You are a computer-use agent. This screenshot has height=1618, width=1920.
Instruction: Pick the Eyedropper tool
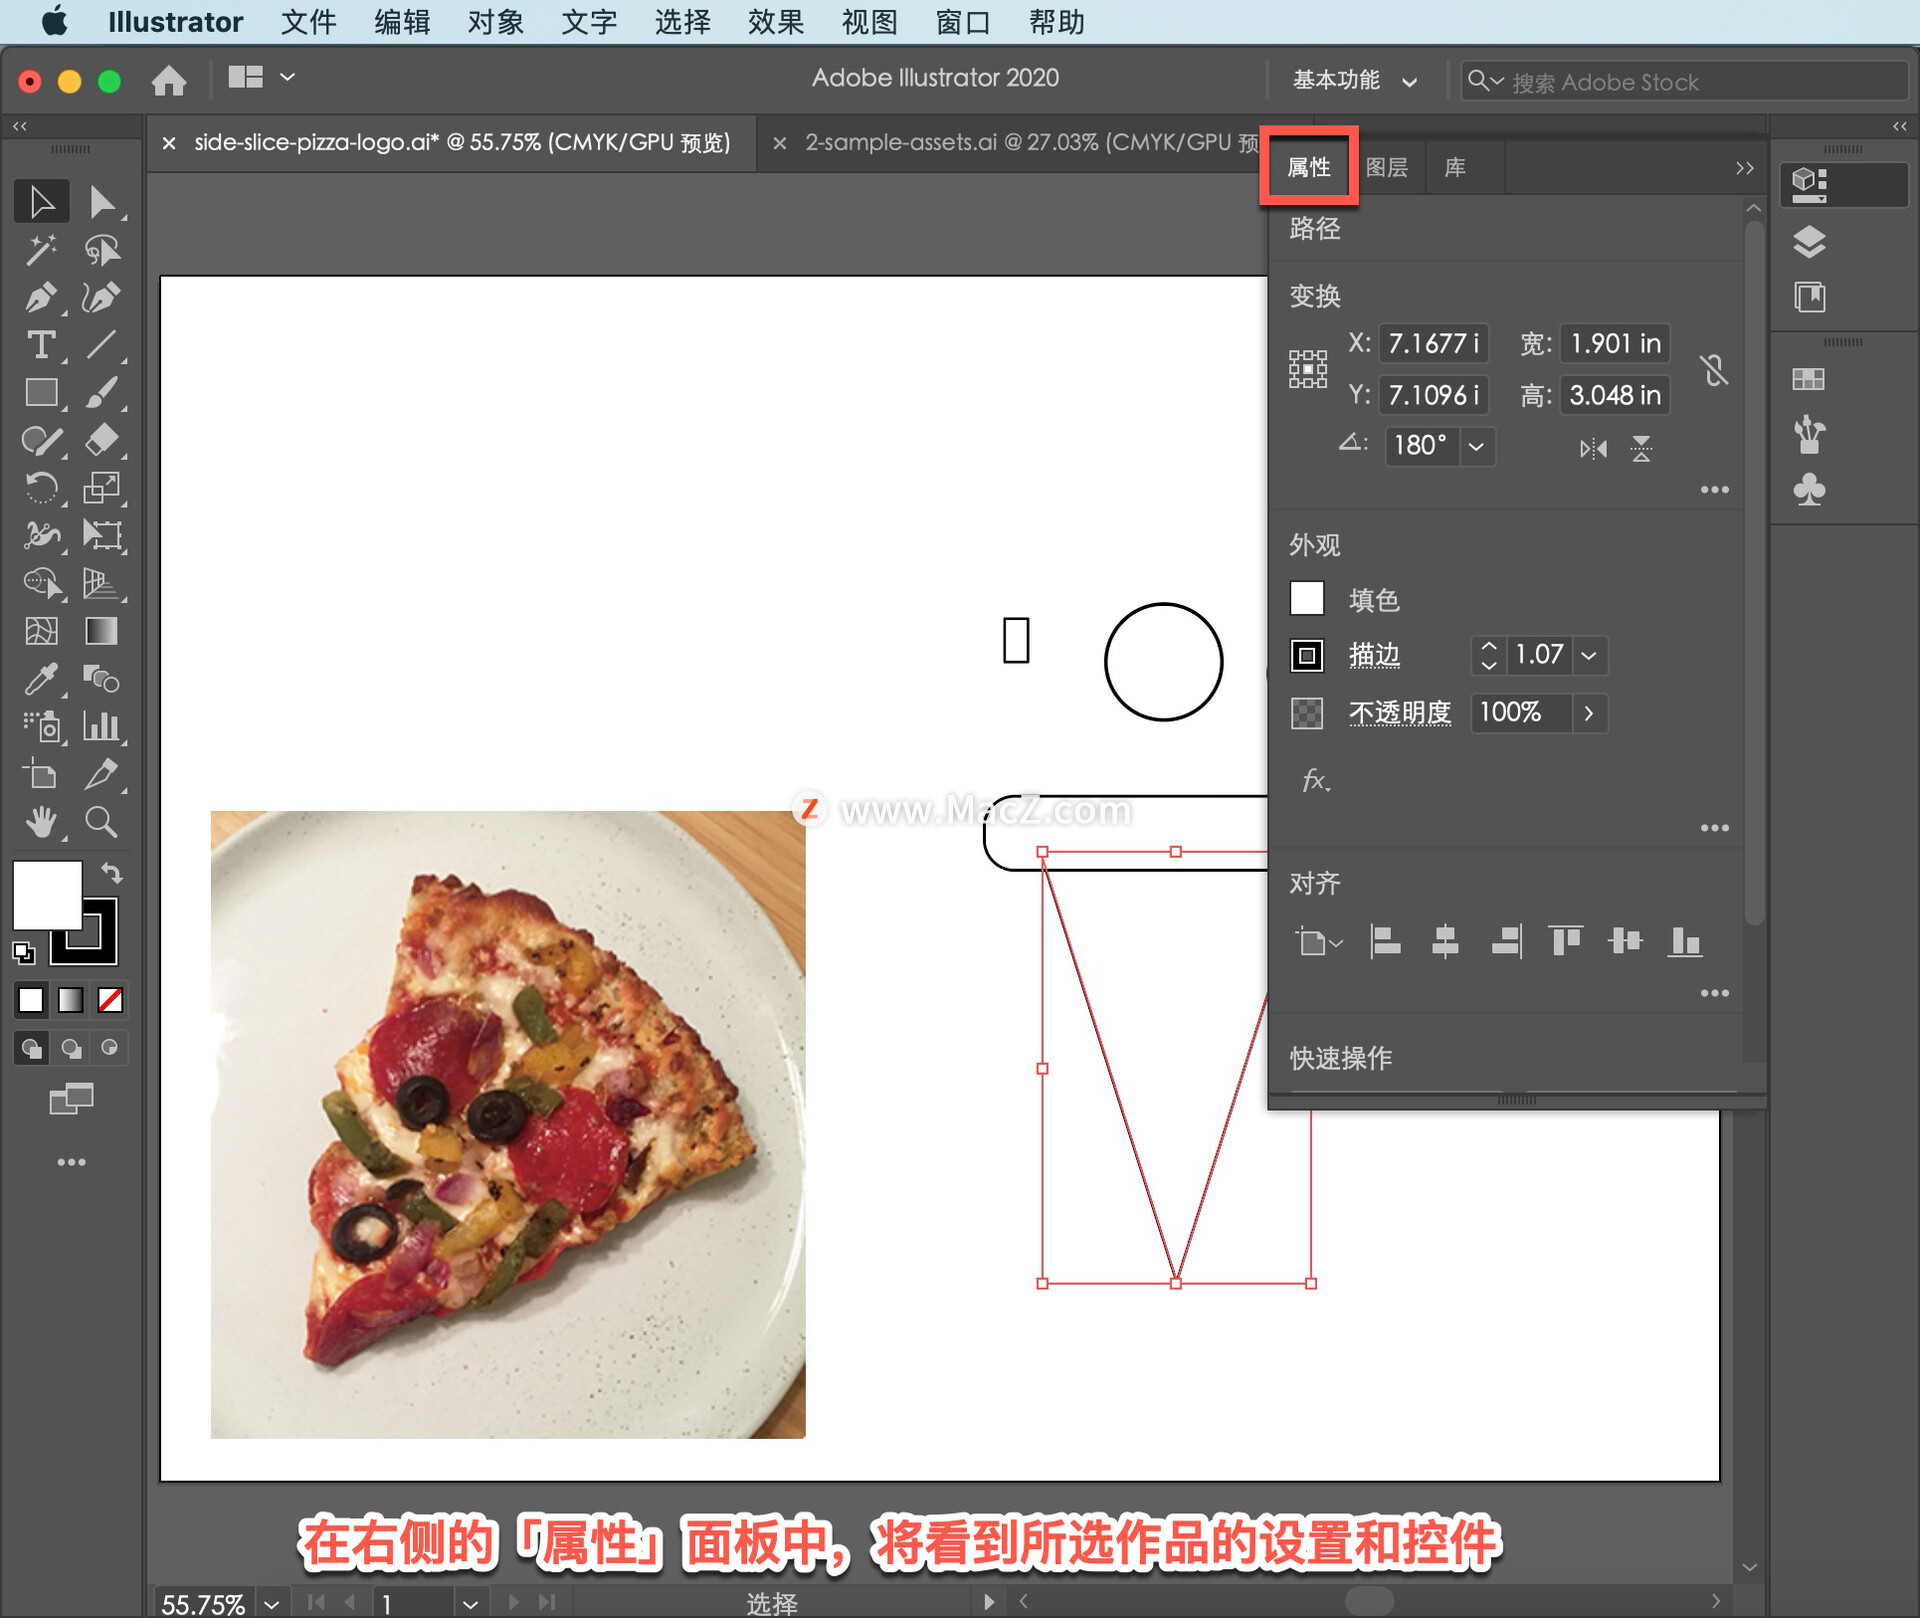coord(40,679)
